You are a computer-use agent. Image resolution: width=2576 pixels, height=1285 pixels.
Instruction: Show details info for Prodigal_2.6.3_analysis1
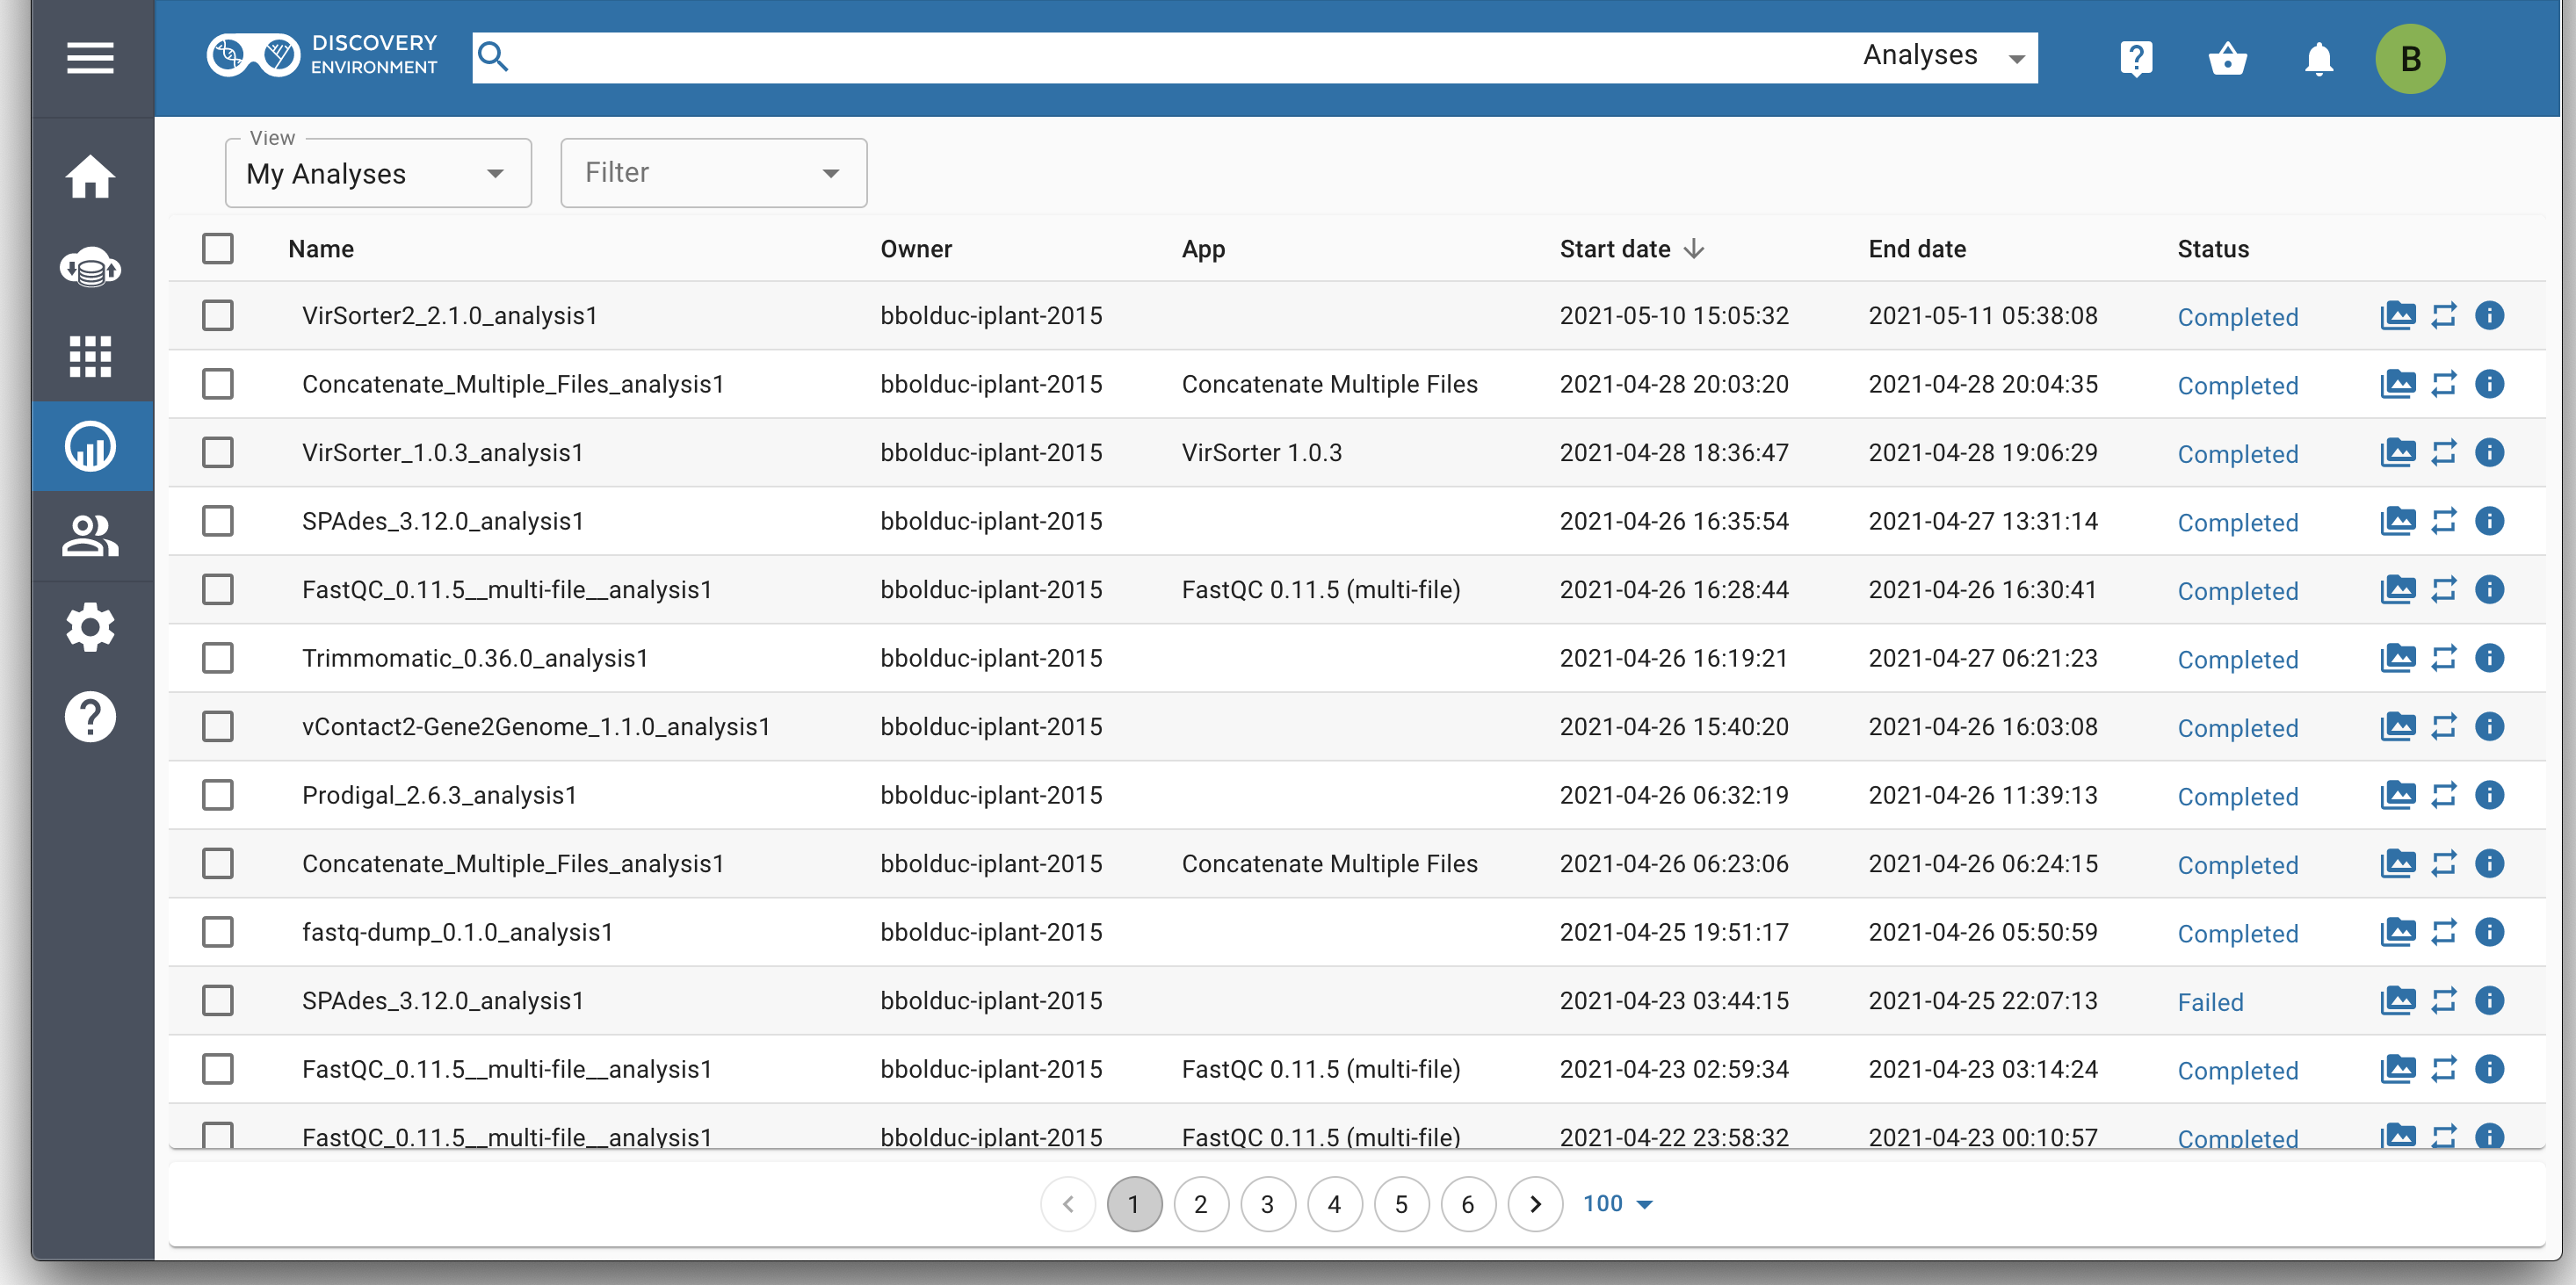click(2489, 795)
